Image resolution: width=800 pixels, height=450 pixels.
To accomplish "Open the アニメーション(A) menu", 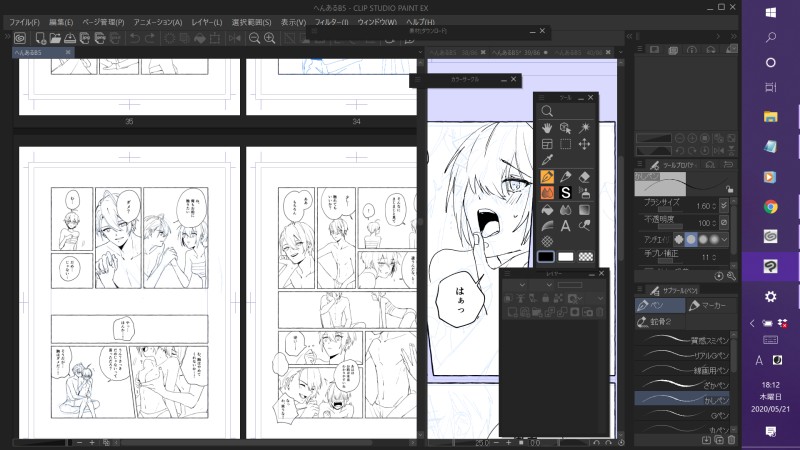I will click(x=158, y=22).
